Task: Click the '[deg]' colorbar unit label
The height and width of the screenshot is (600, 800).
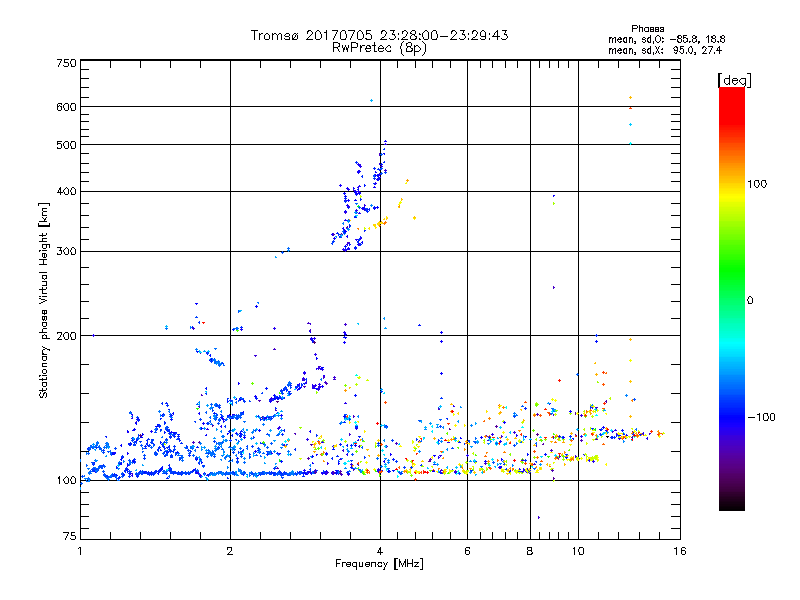Action: pyautogui.click(x=734, y=80)
